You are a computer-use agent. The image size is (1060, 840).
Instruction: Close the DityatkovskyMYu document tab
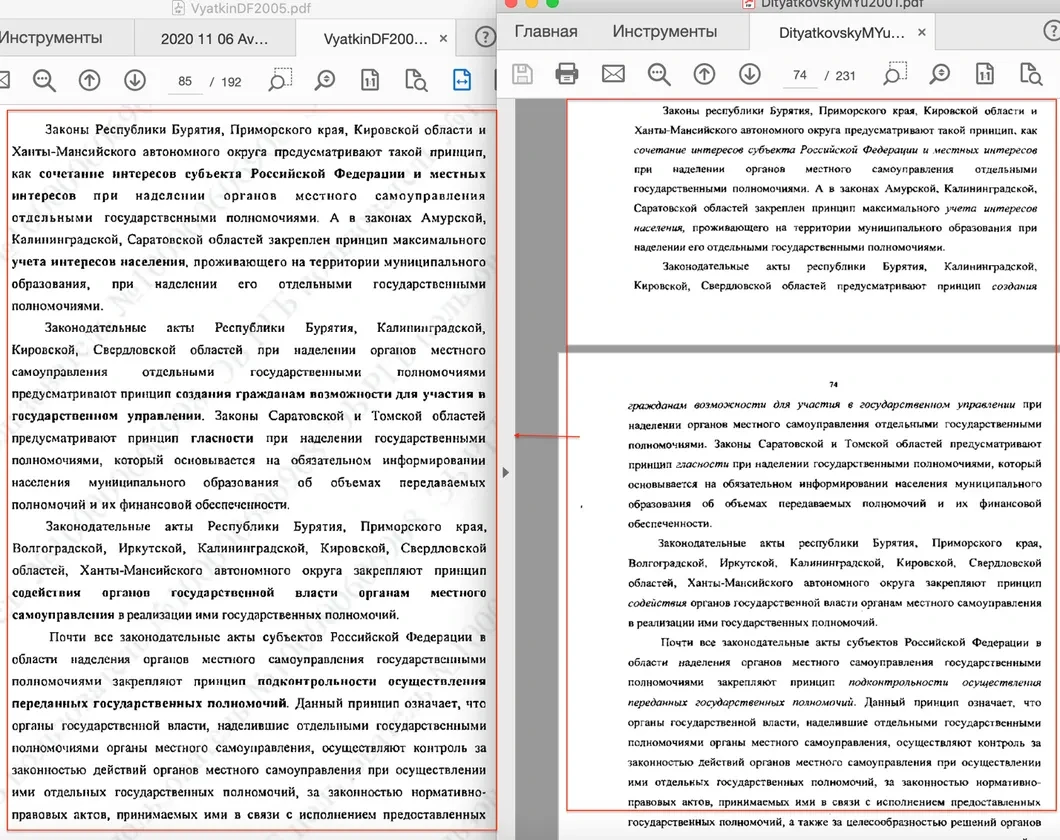pos(922,33)
